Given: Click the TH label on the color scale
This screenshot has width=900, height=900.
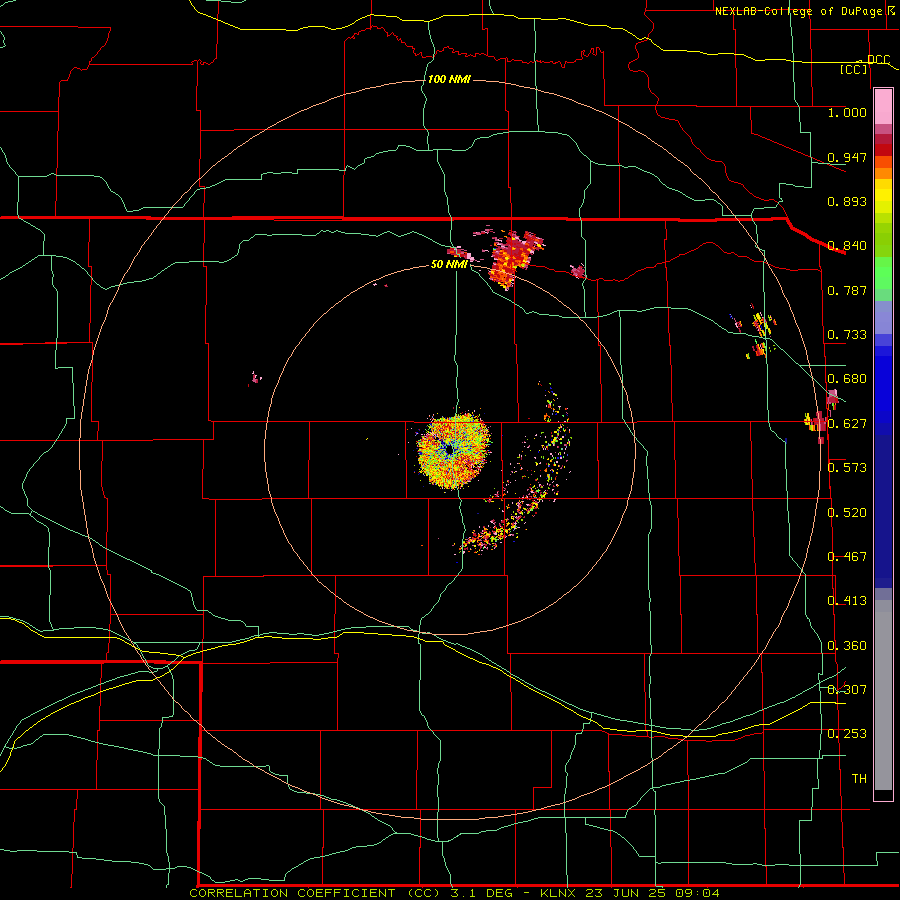Looking at the screenshot, I should 859,779.
